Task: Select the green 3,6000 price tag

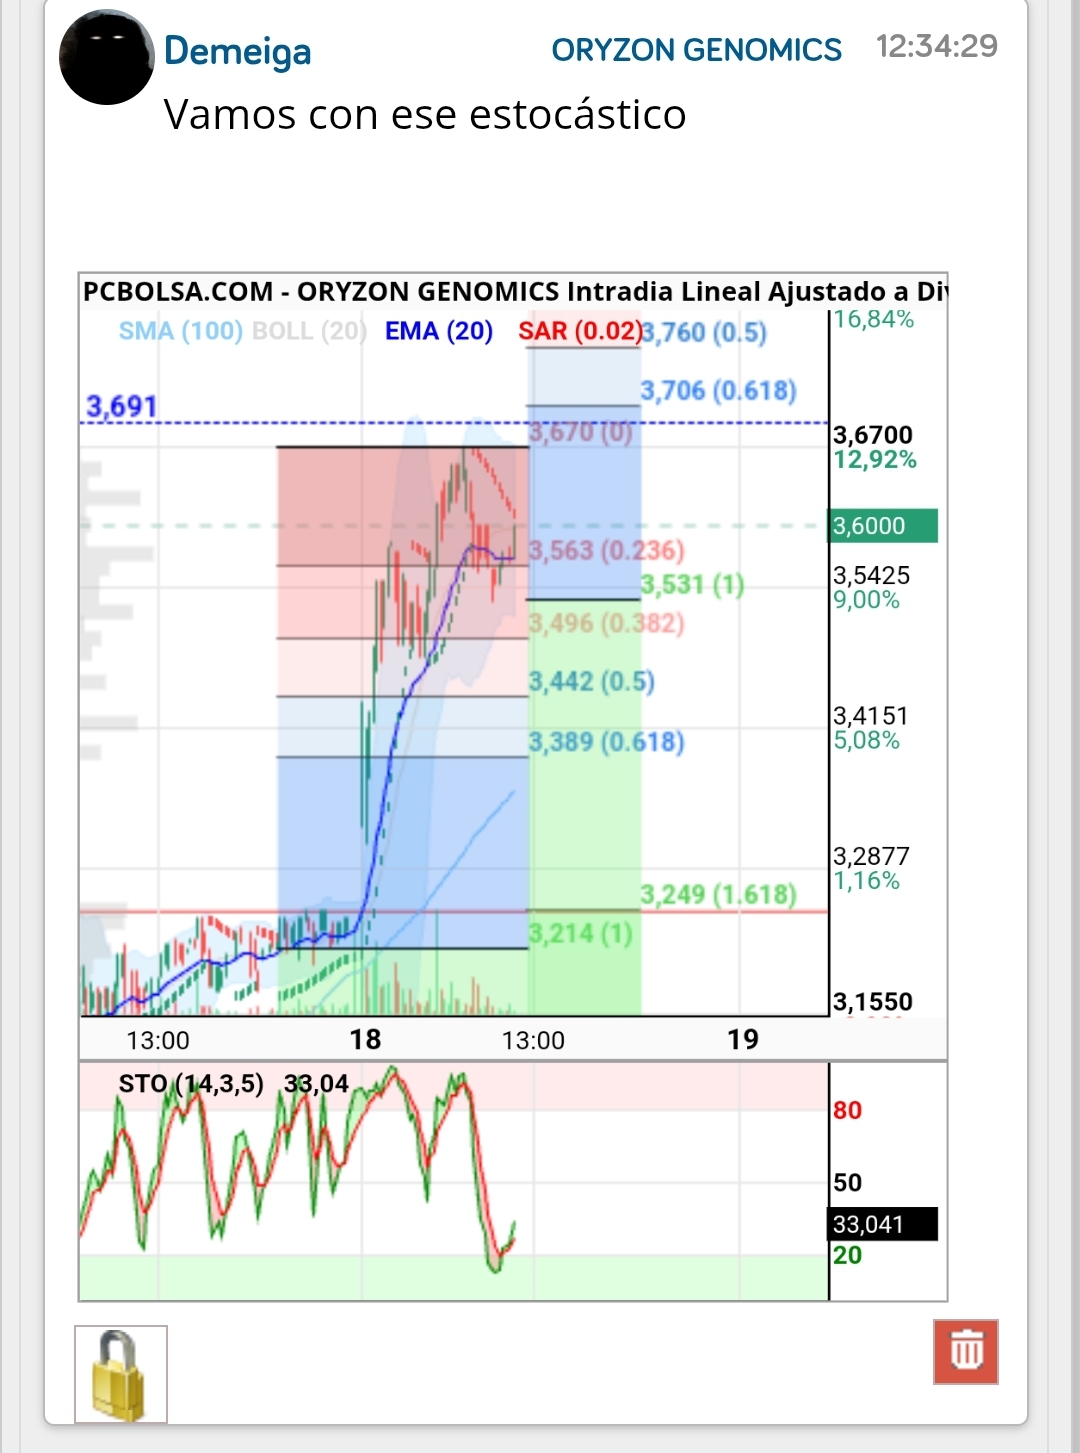Action: 884,526
